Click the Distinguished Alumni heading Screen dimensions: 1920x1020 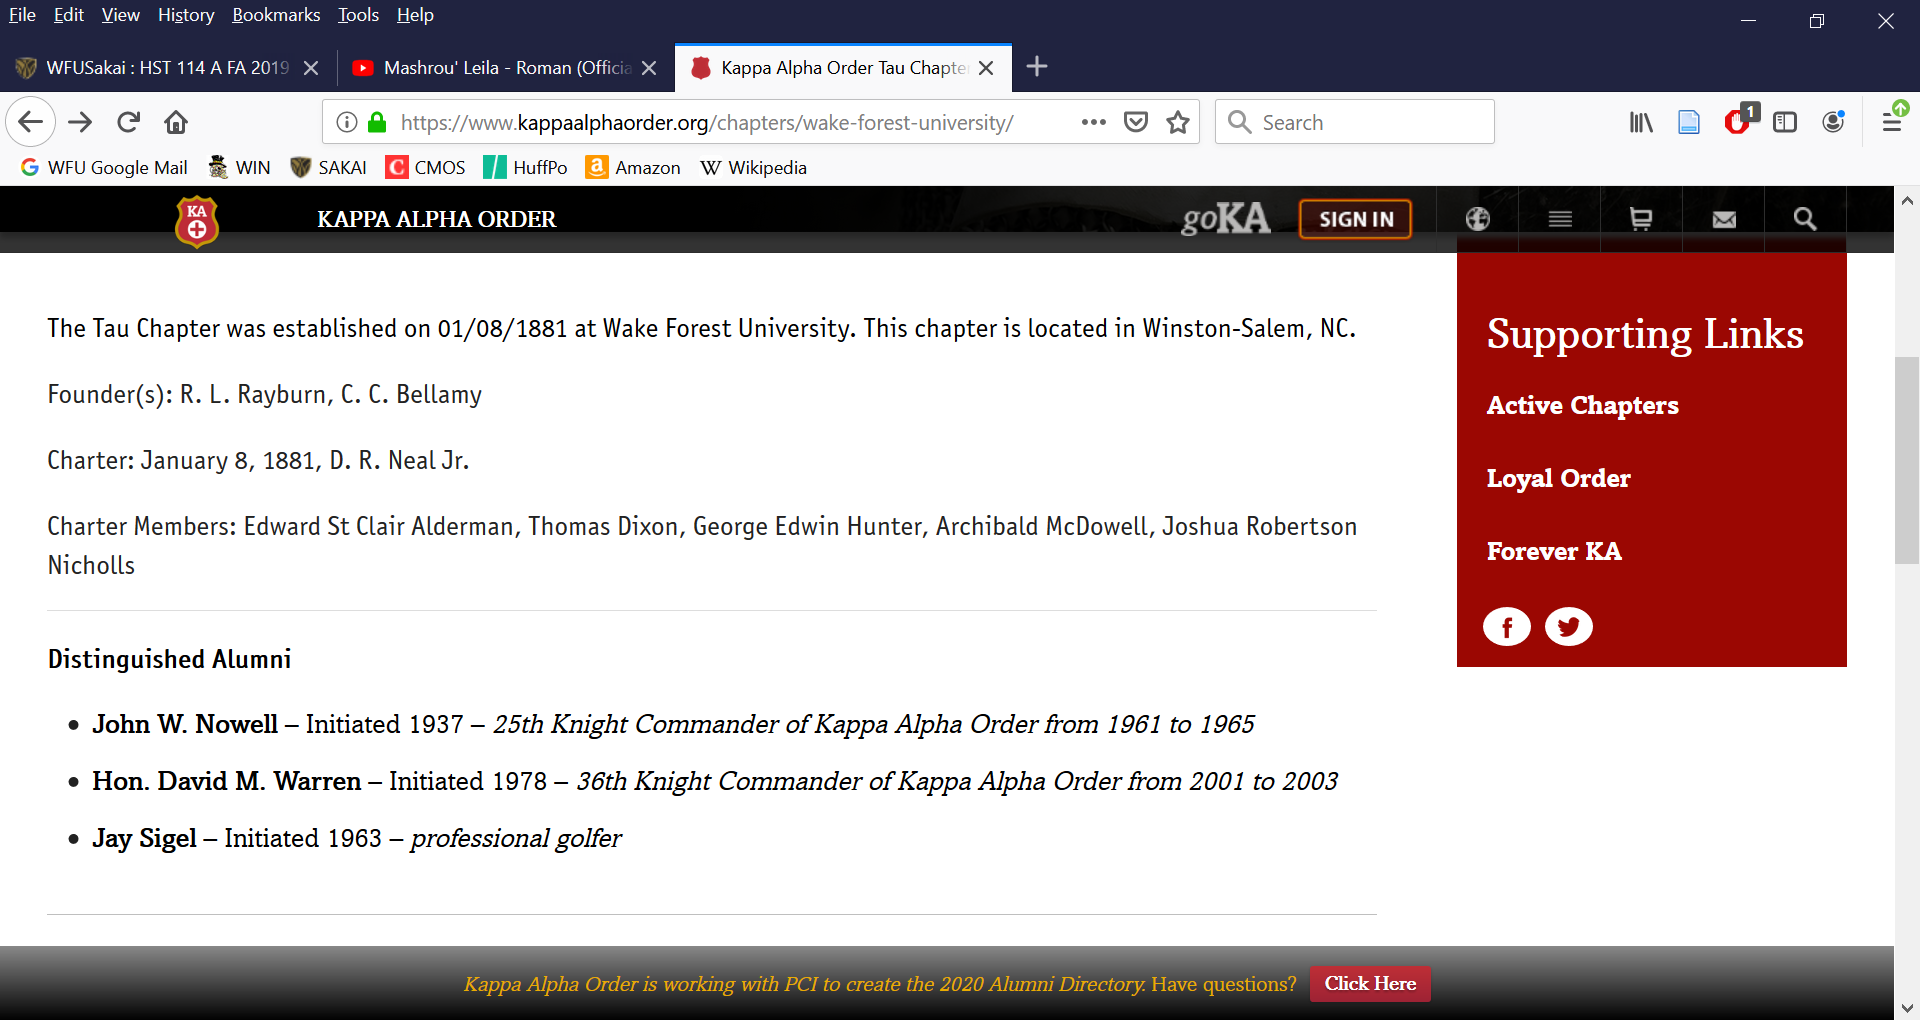point(169,659)
